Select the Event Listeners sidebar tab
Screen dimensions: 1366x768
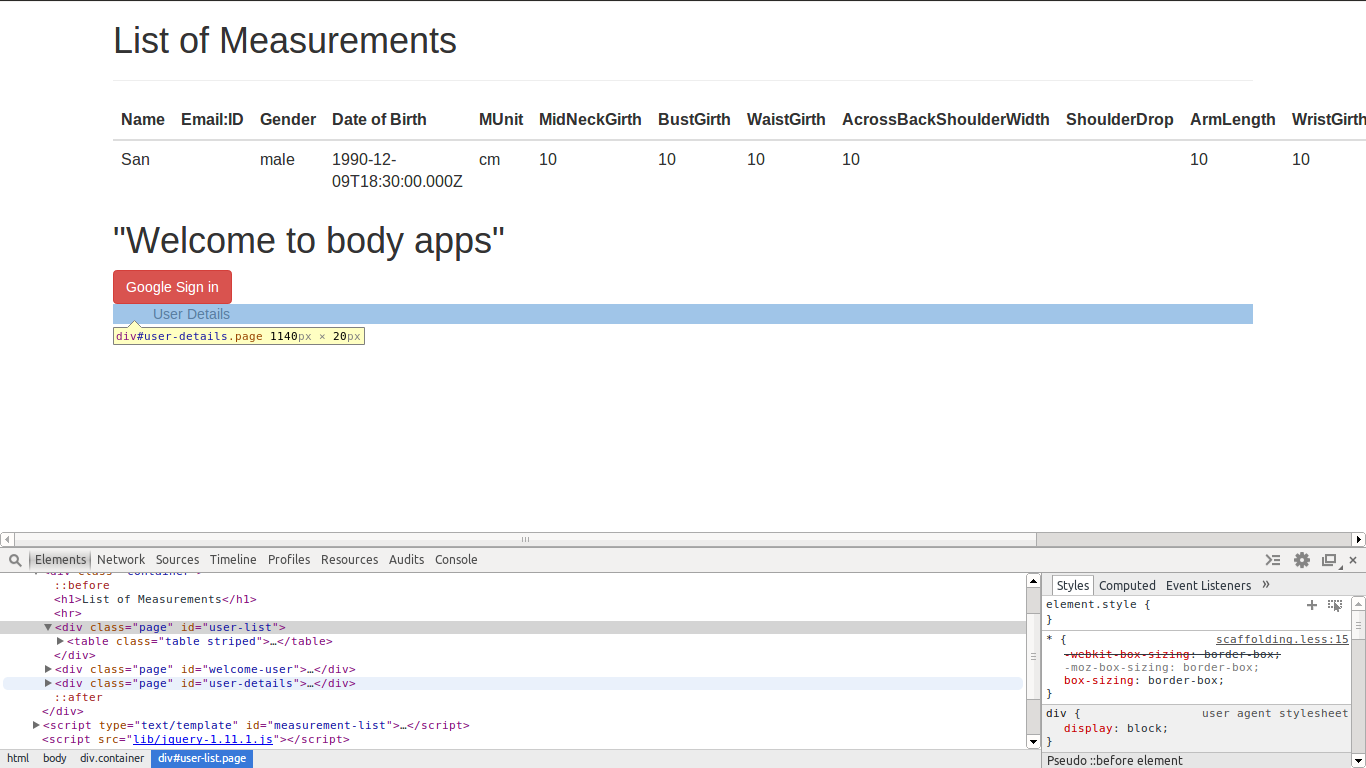(1208, 586)
